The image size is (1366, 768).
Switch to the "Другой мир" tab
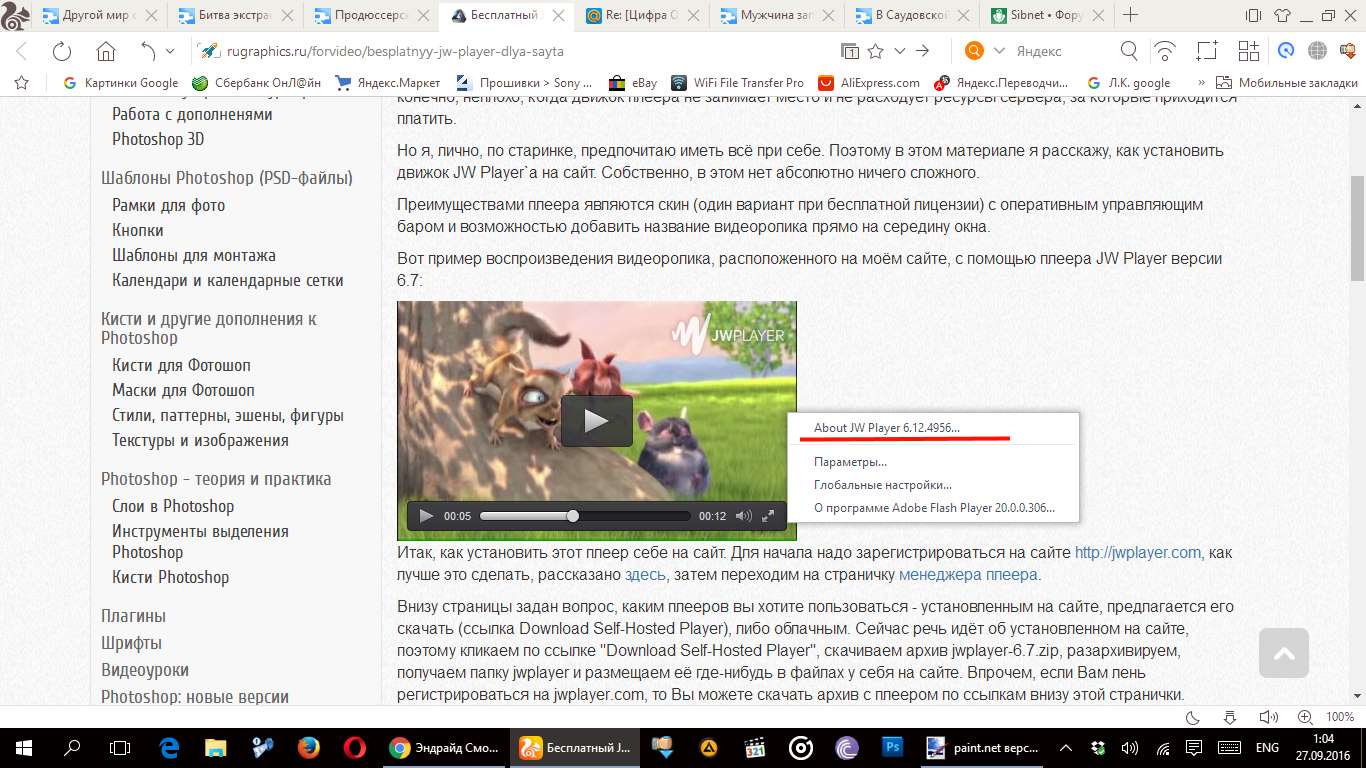[x=102, y=15]
